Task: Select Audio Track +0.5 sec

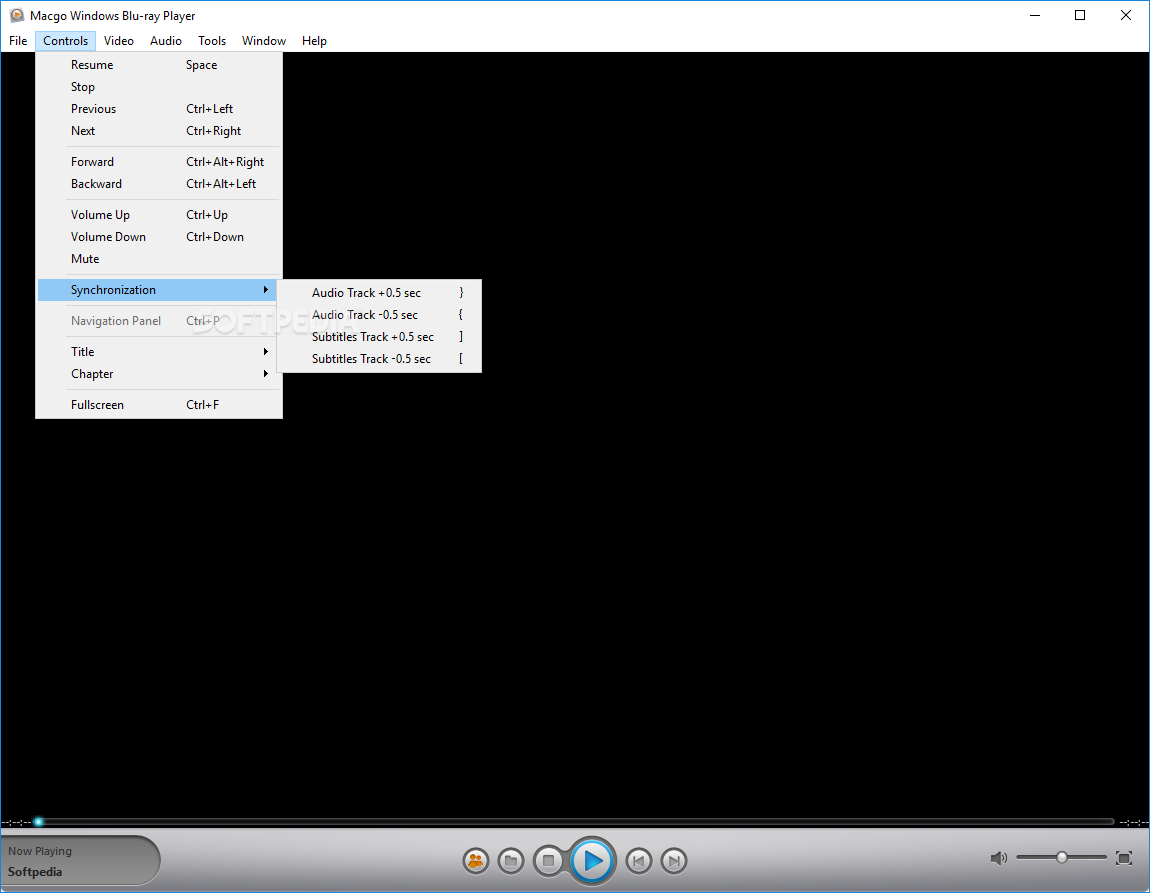Action: [x=379, y=293]
